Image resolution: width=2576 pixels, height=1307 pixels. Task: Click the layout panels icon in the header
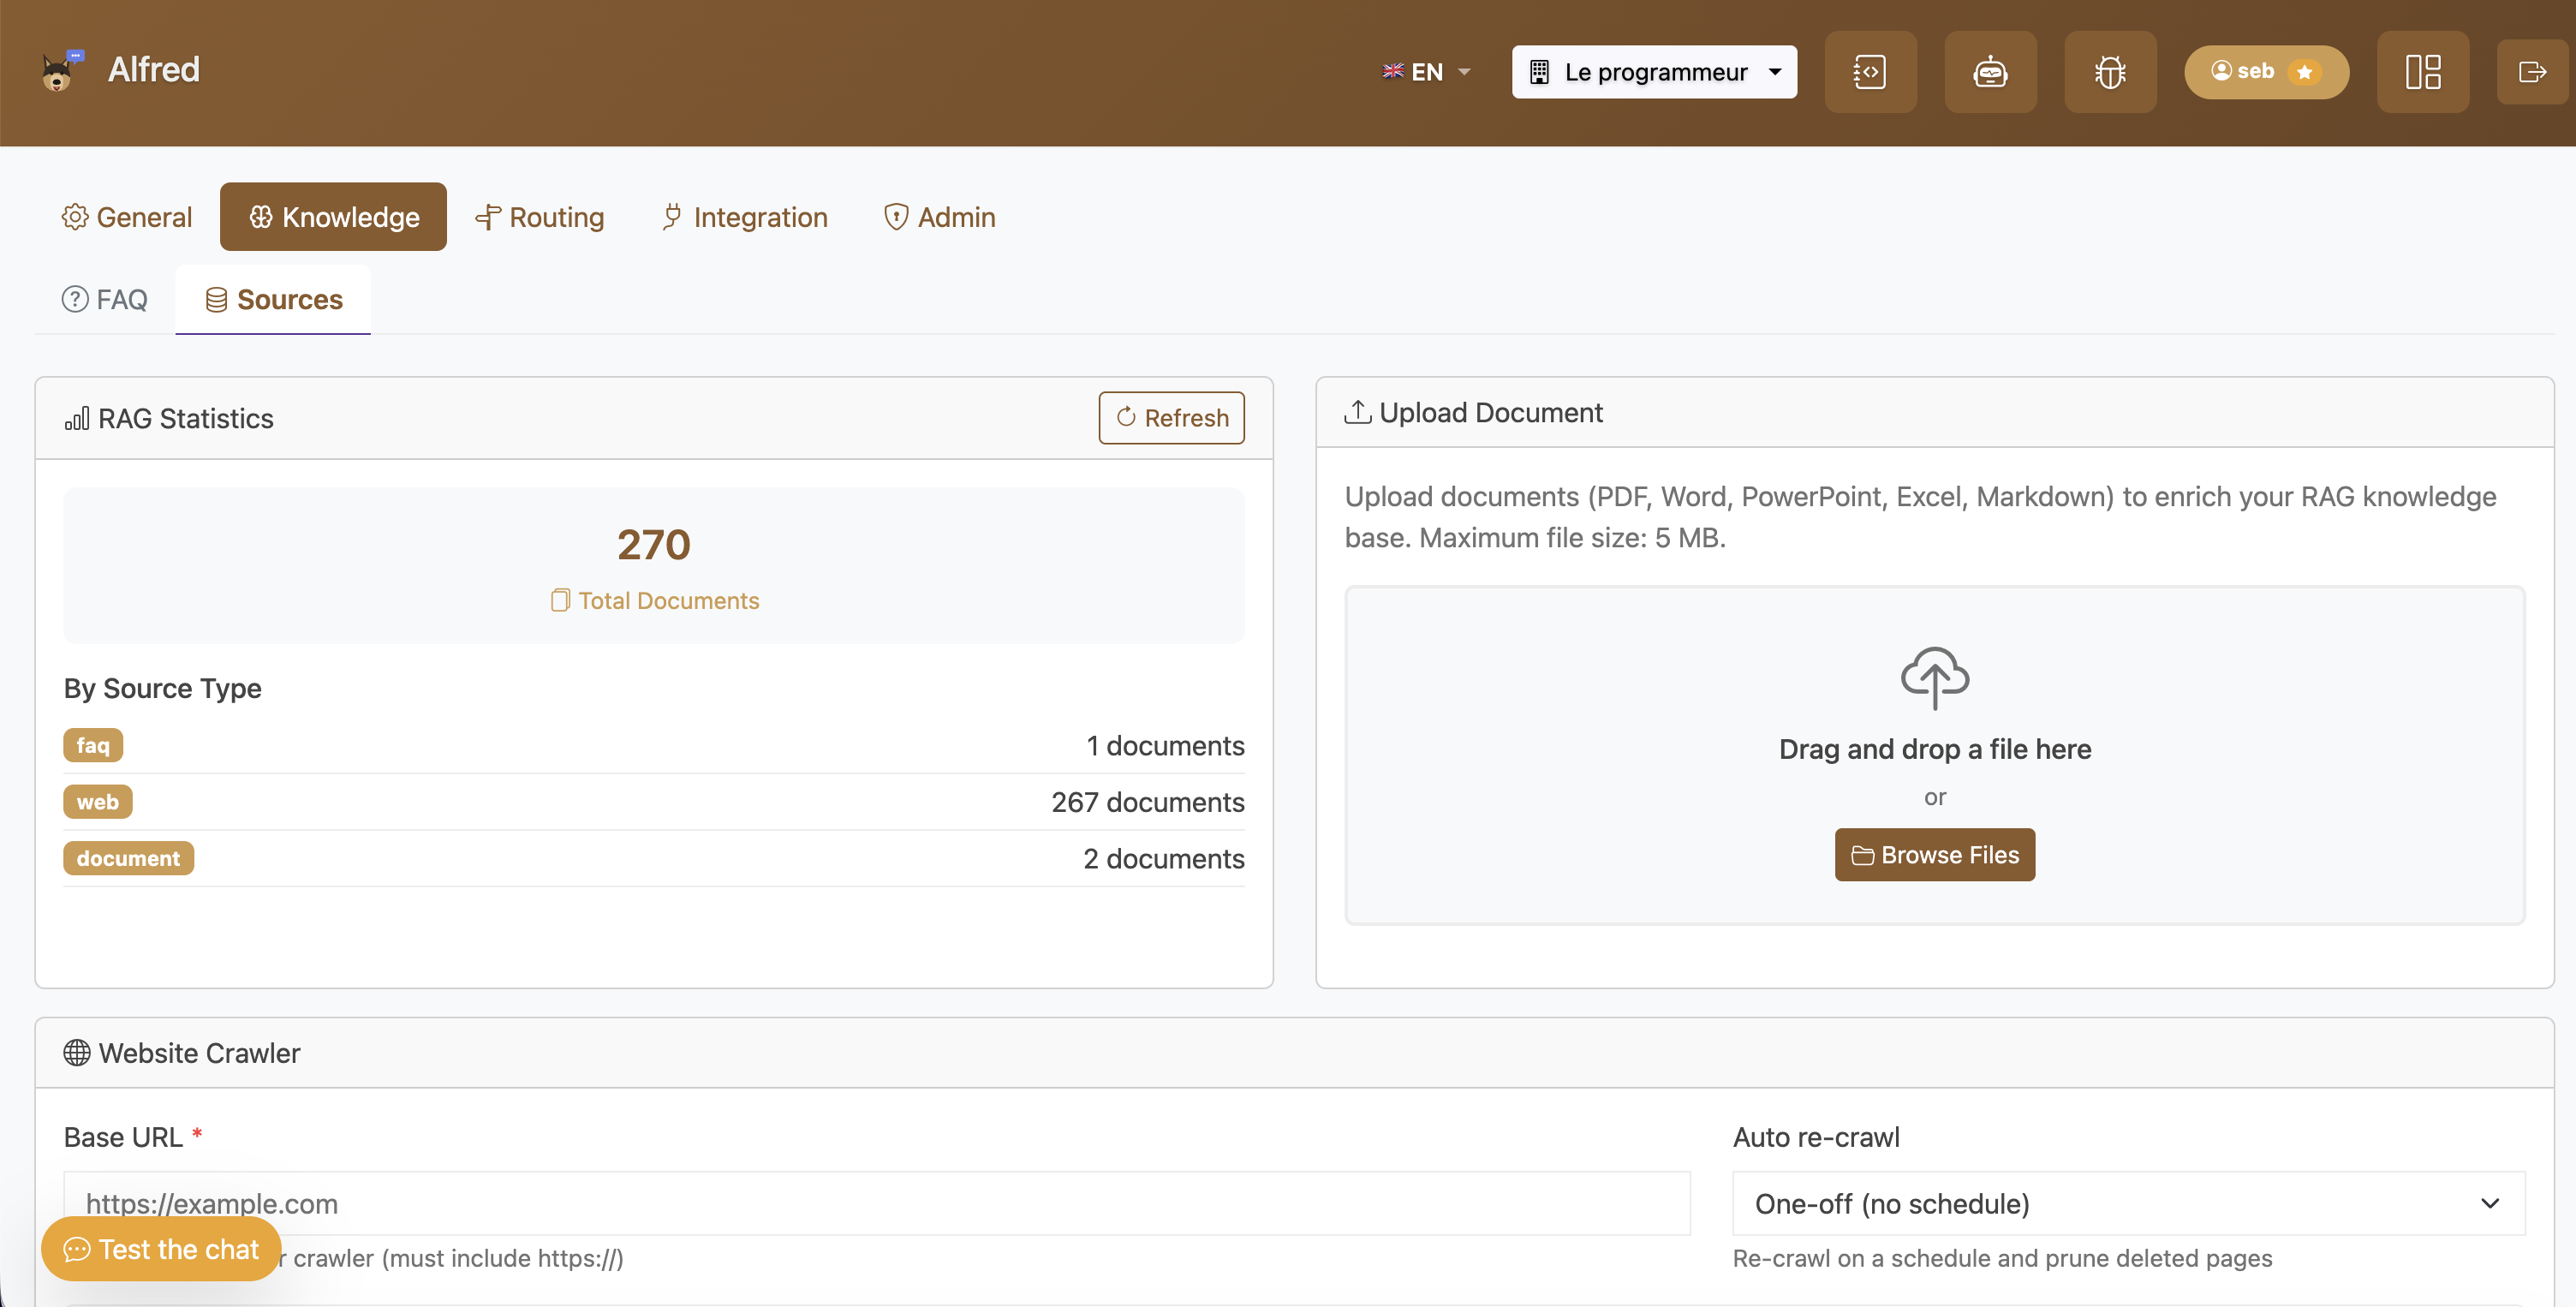(x=2423, y=72)
